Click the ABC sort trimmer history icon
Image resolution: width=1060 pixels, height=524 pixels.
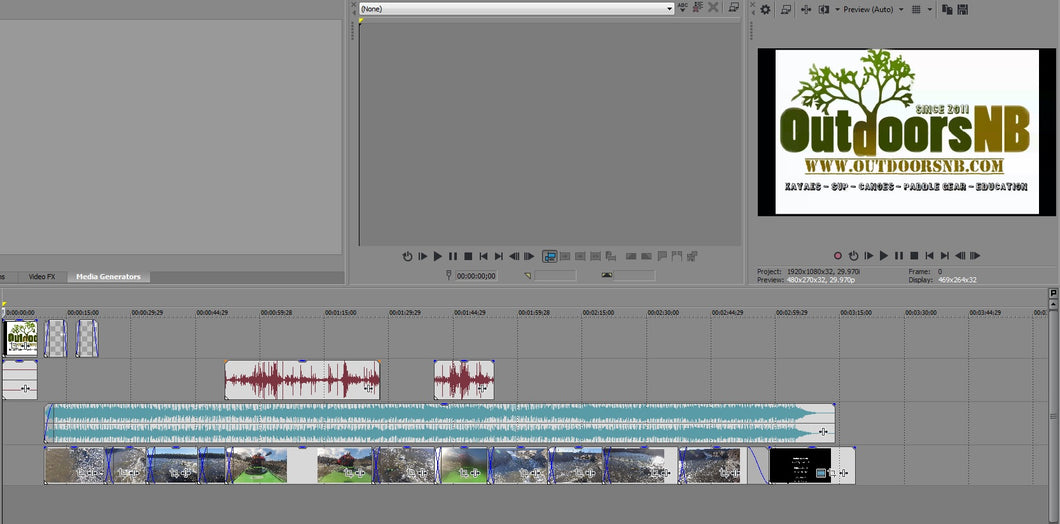[682, 7]
